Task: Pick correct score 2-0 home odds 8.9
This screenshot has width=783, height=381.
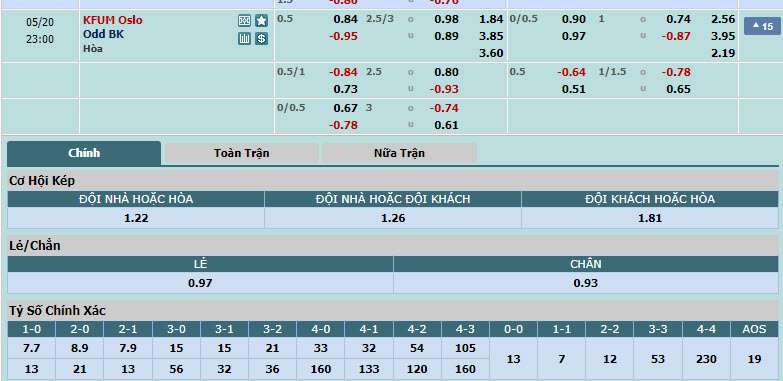Action: 79,348
